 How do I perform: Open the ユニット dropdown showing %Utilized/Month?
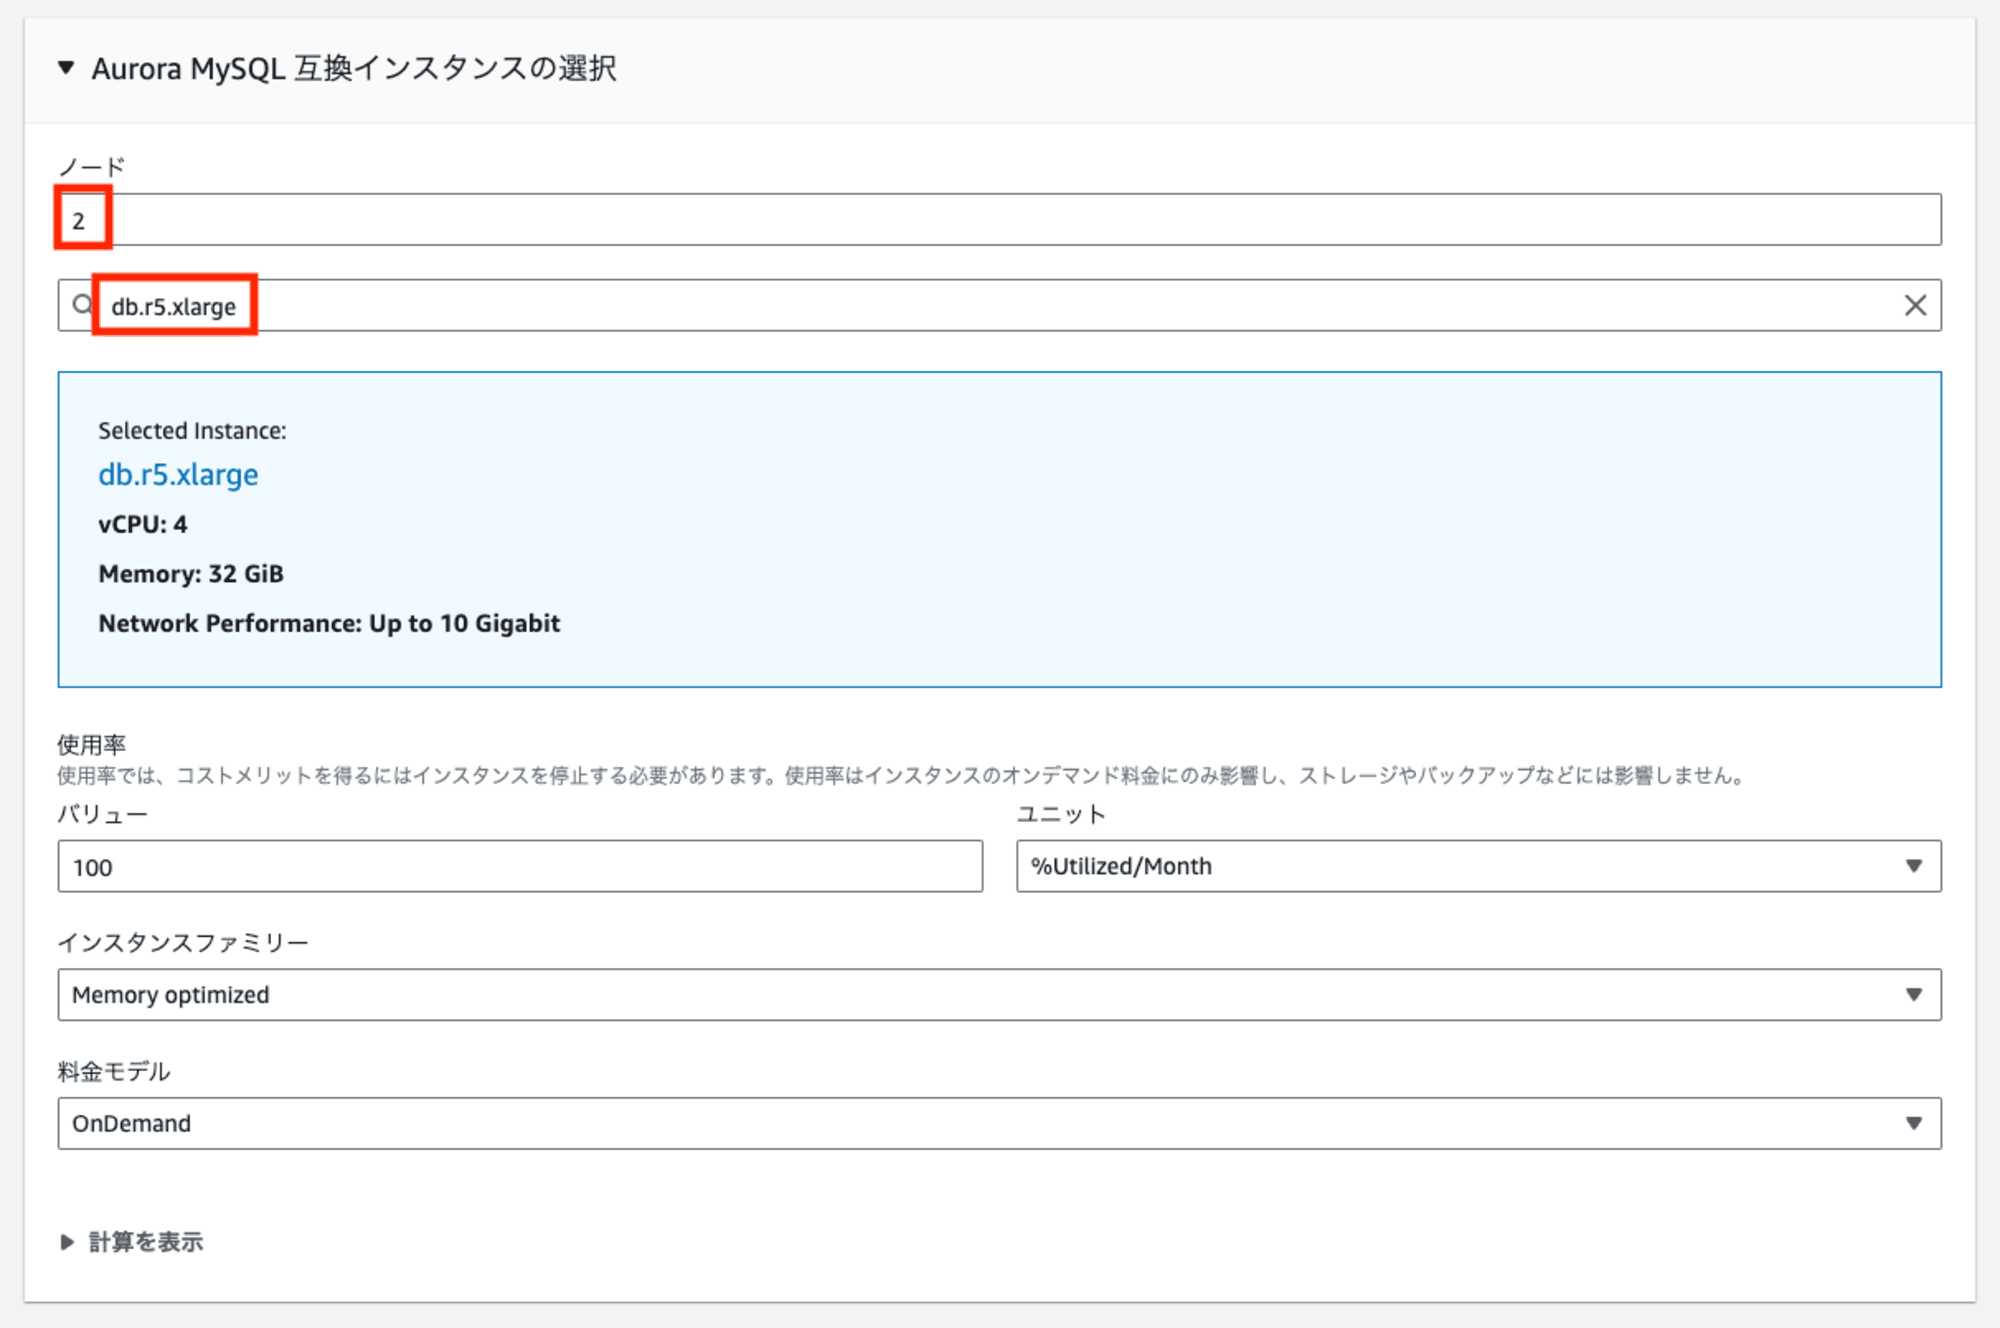point(1478,866)
